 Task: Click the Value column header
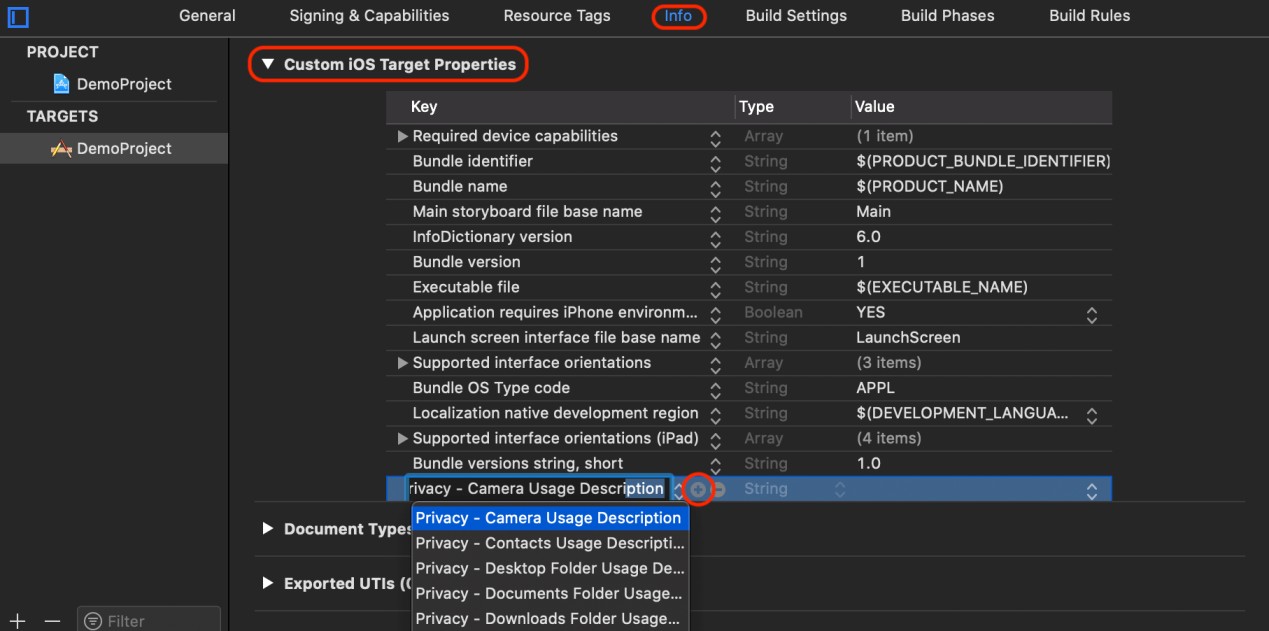pyautogui.click(x=875, y=107)
